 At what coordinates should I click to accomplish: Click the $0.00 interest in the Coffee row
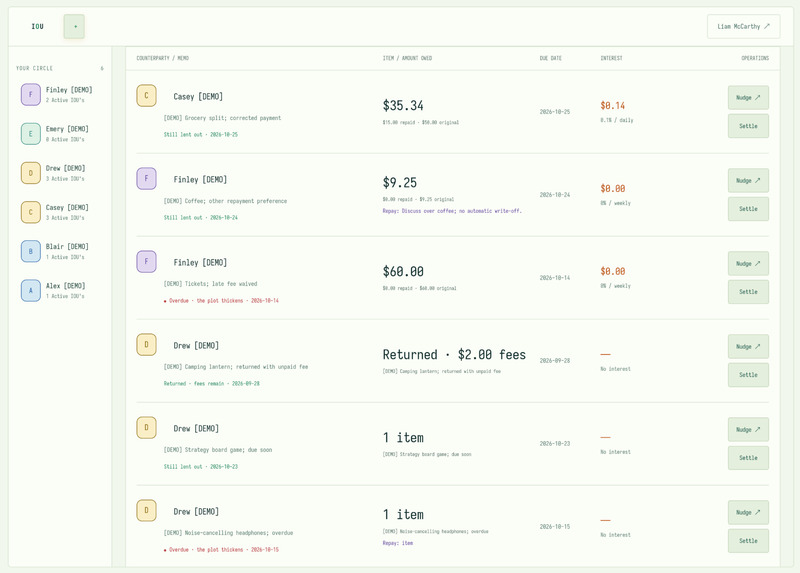pyautogui.click(x=613, y=189)
